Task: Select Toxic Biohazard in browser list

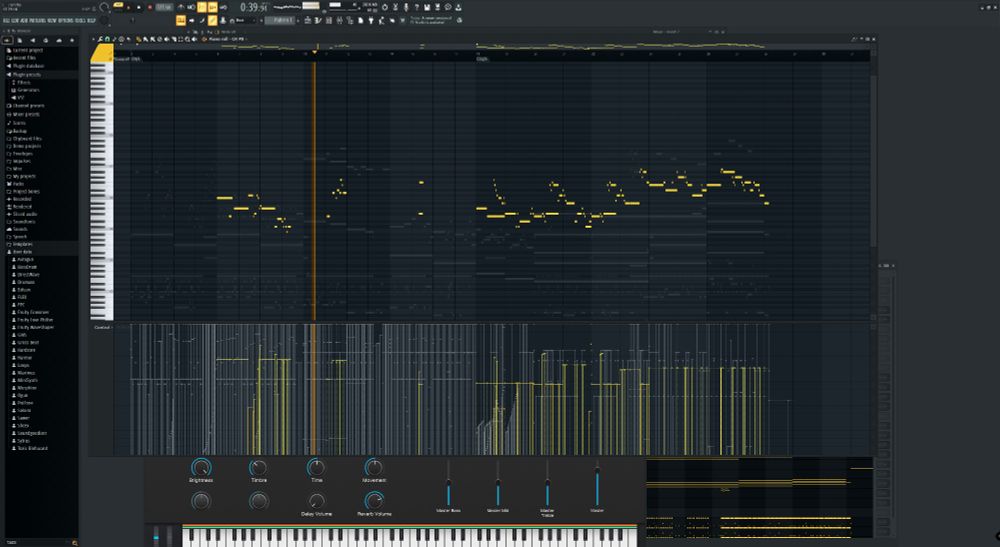Action: click(32, 448)
